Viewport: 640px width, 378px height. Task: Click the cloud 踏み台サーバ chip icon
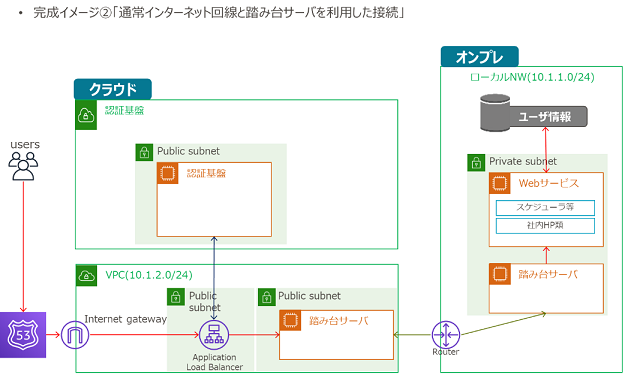tap(290, 320)
